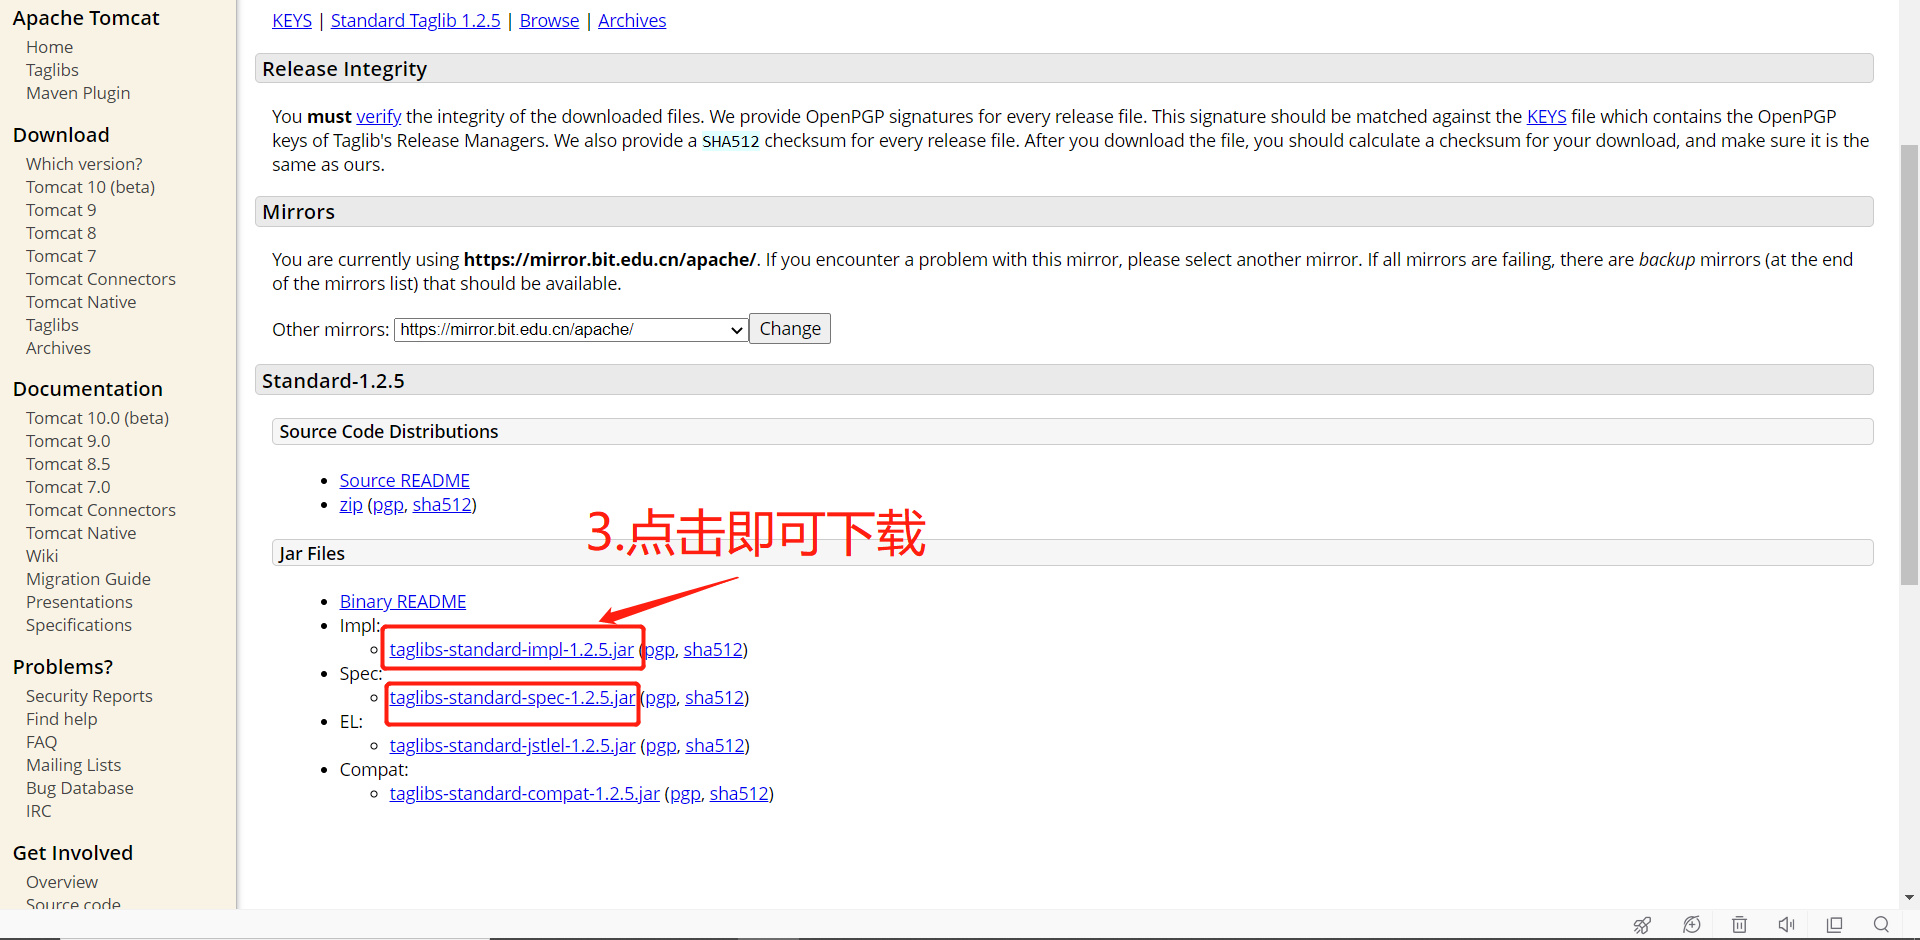Viewport: 1920px width, 940px height.
Task: Open the Source README link
Action: click(404, 481)
